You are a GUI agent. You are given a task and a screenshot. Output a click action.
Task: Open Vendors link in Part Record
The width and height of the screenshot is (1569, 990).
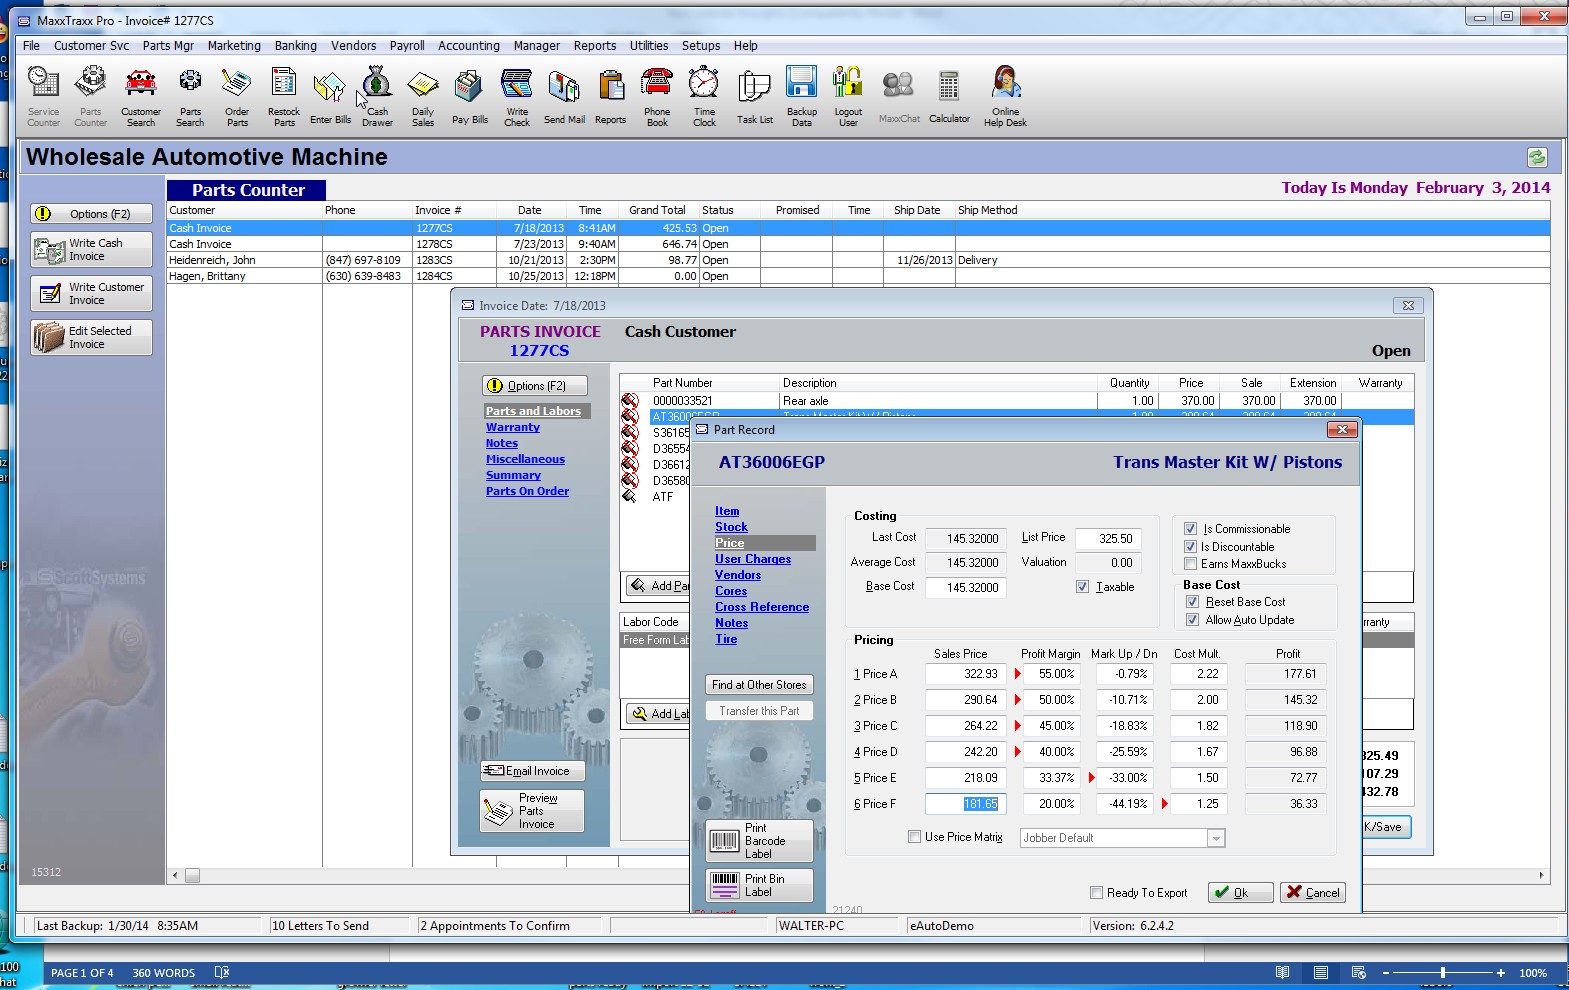tap(738, 575)
